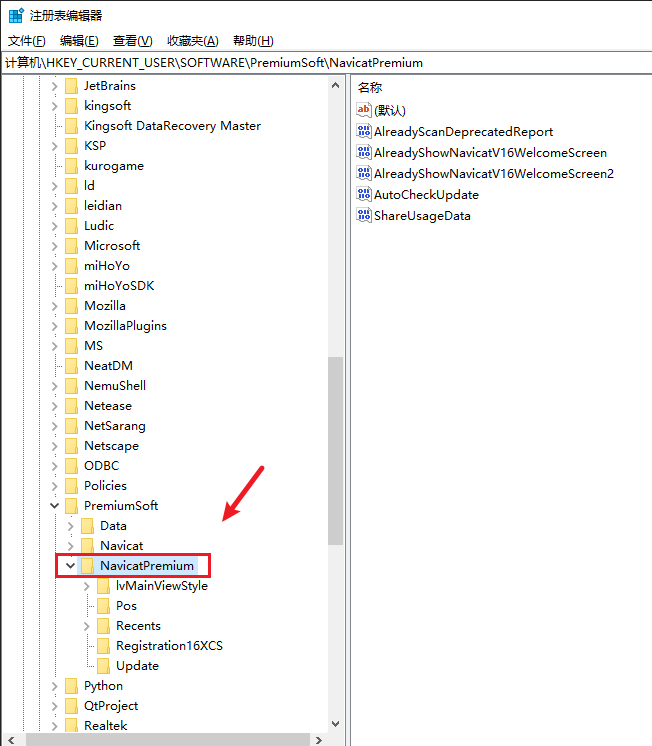Viewport: 652px width, 746px height.
Task: Click the ShareUsageData value icon
Action: (x=364, y=215)
